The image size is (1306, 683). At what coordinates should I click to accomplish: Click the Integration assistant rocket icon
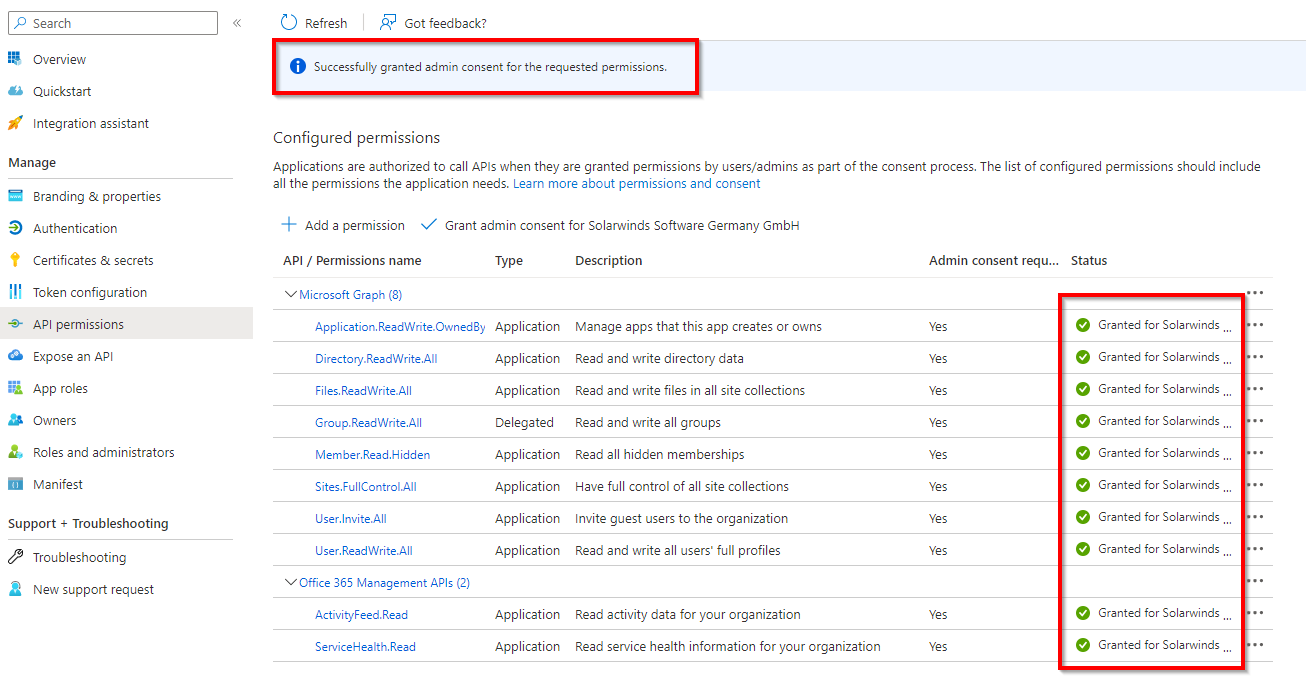point(15,123)
